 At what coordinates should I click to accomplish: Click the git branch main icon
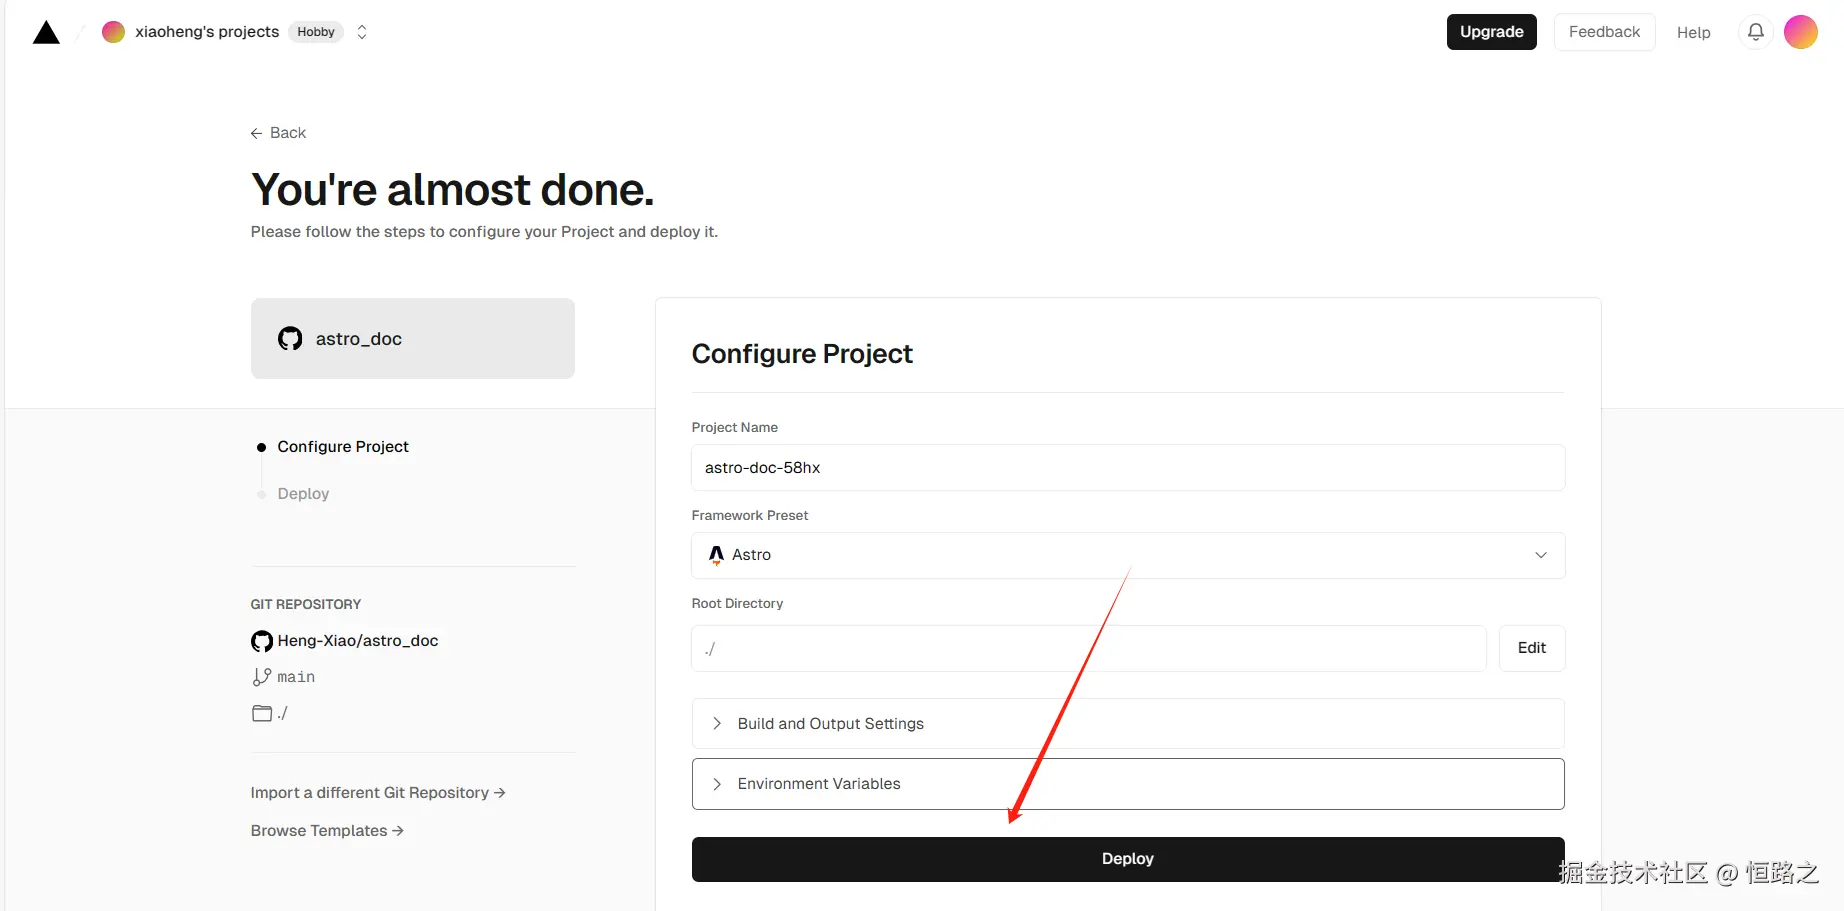tap(262, 677)
